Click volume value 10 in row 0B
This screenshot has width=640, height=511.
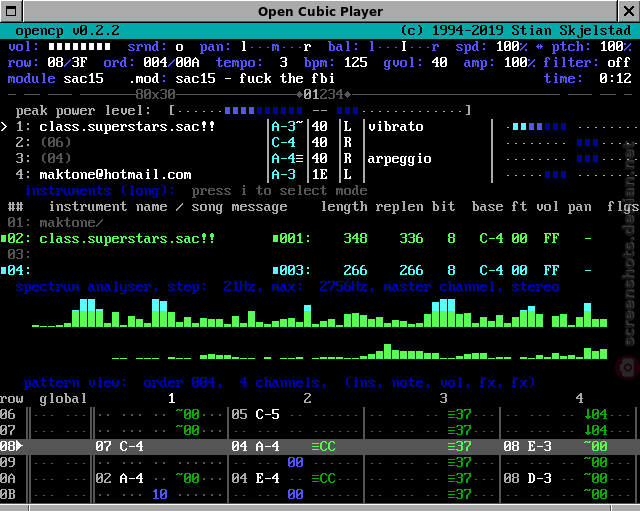click(160, 494)
